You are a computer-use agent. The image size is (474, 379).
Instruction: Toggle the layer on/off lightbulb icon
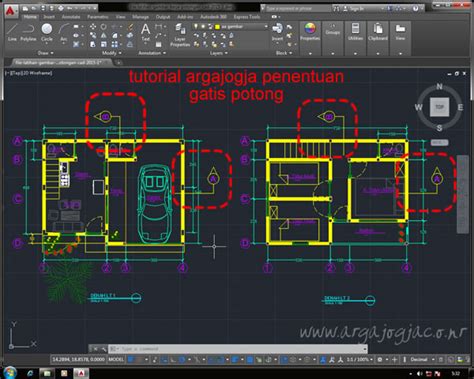pyautogui.click(x=196, y=26)
